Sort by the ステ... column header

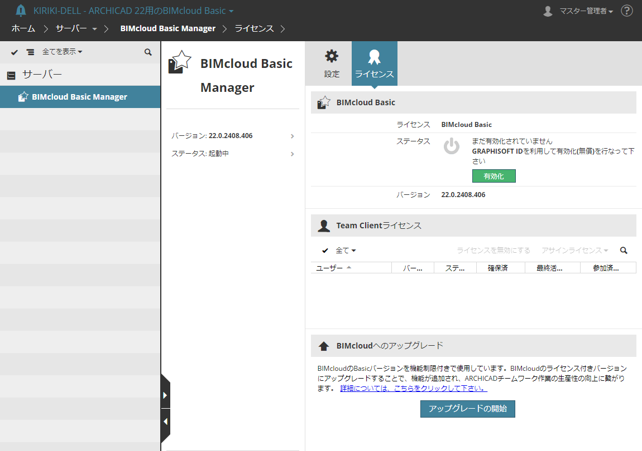(x=455, y=268)
